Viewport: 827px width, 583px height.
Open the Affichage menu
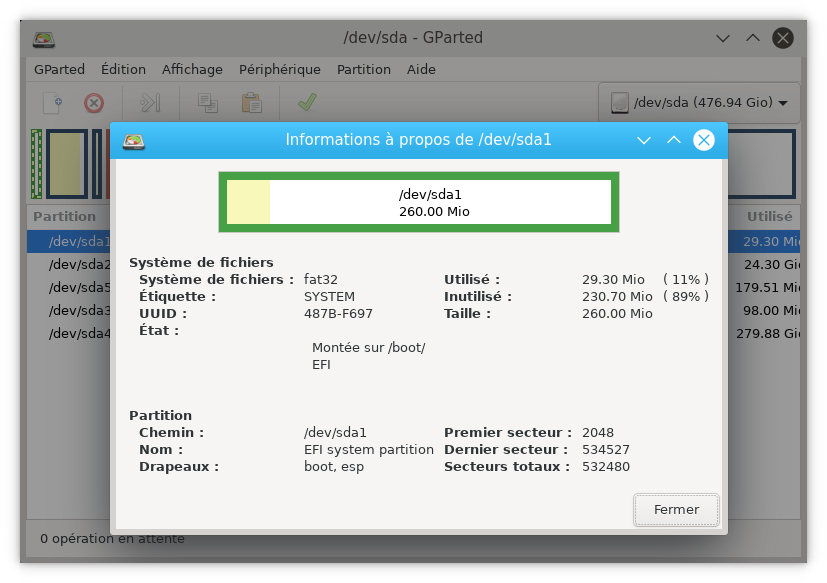point(192,69)
